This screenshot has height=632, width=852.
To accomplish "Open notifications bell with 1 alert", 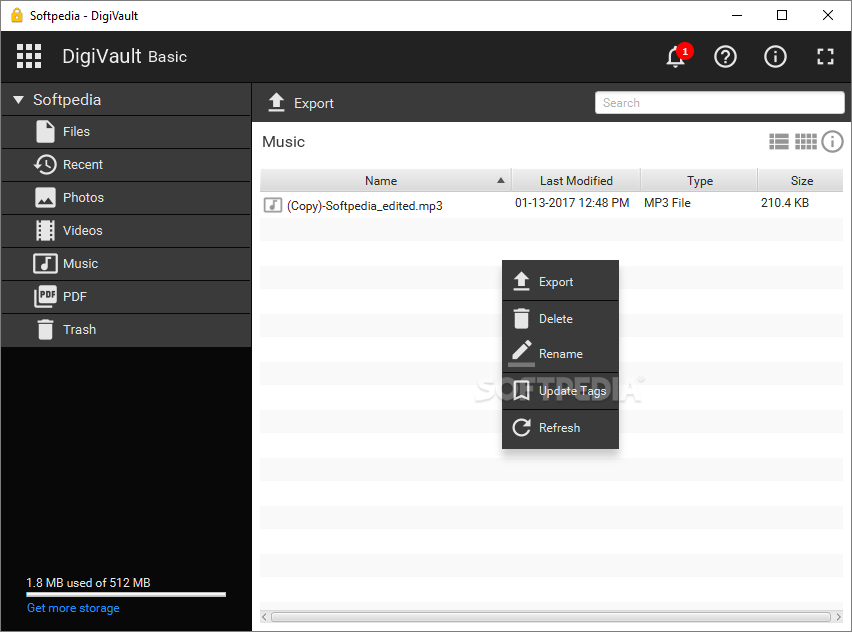I will (678, 56).
